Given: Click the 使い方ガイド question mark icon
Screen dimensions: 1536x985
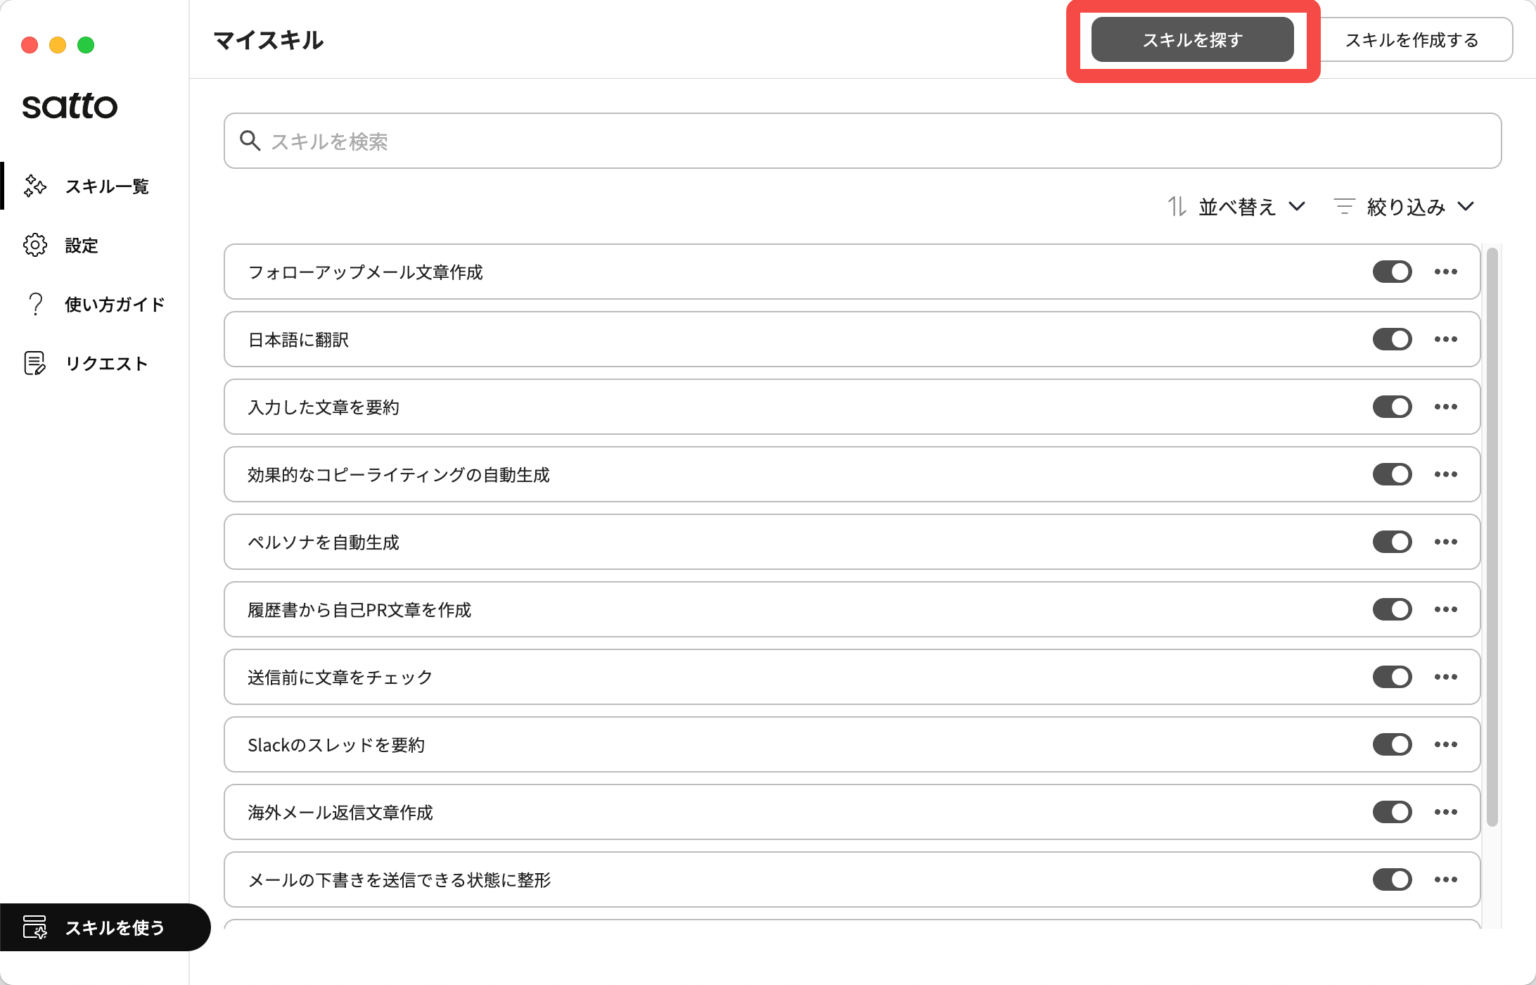Looking at the screenshot, I should [x=36, y=304].
